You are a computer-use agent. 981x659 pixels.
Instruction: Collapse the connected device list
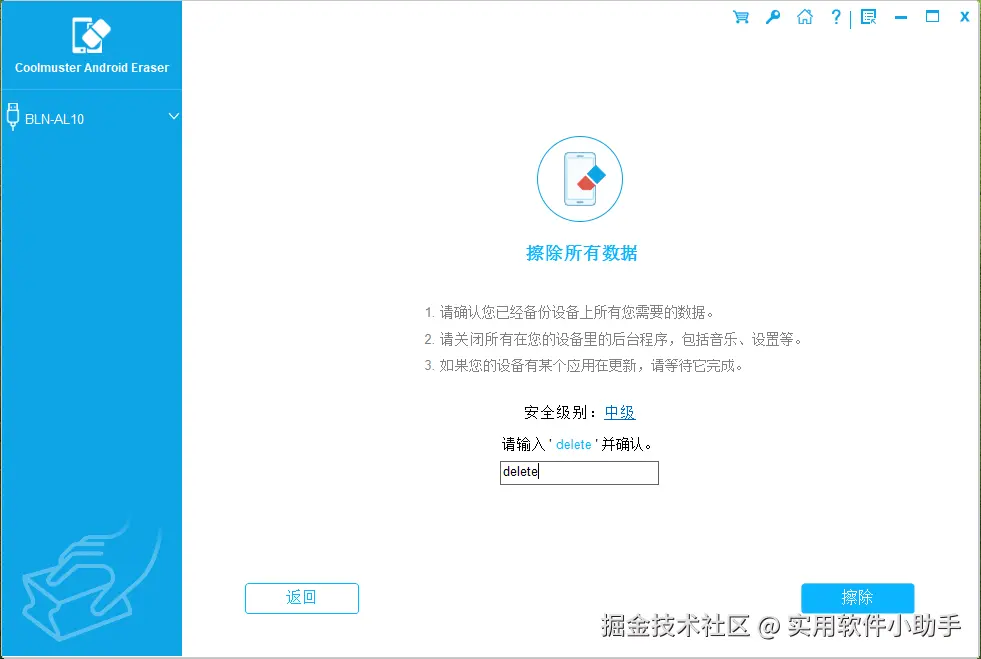click(x=173, y=117)
